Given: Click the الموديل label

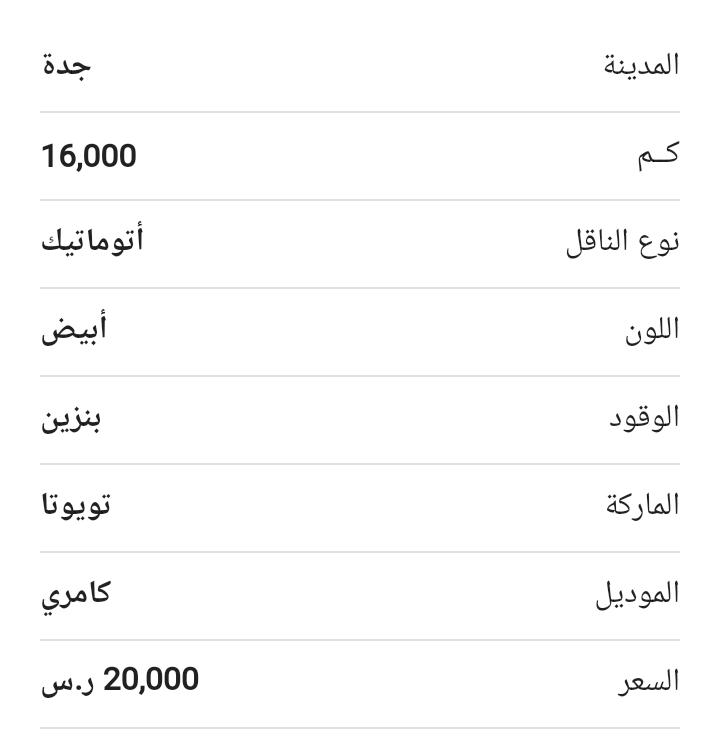Looking at the screenshot, I should point(638,594).
